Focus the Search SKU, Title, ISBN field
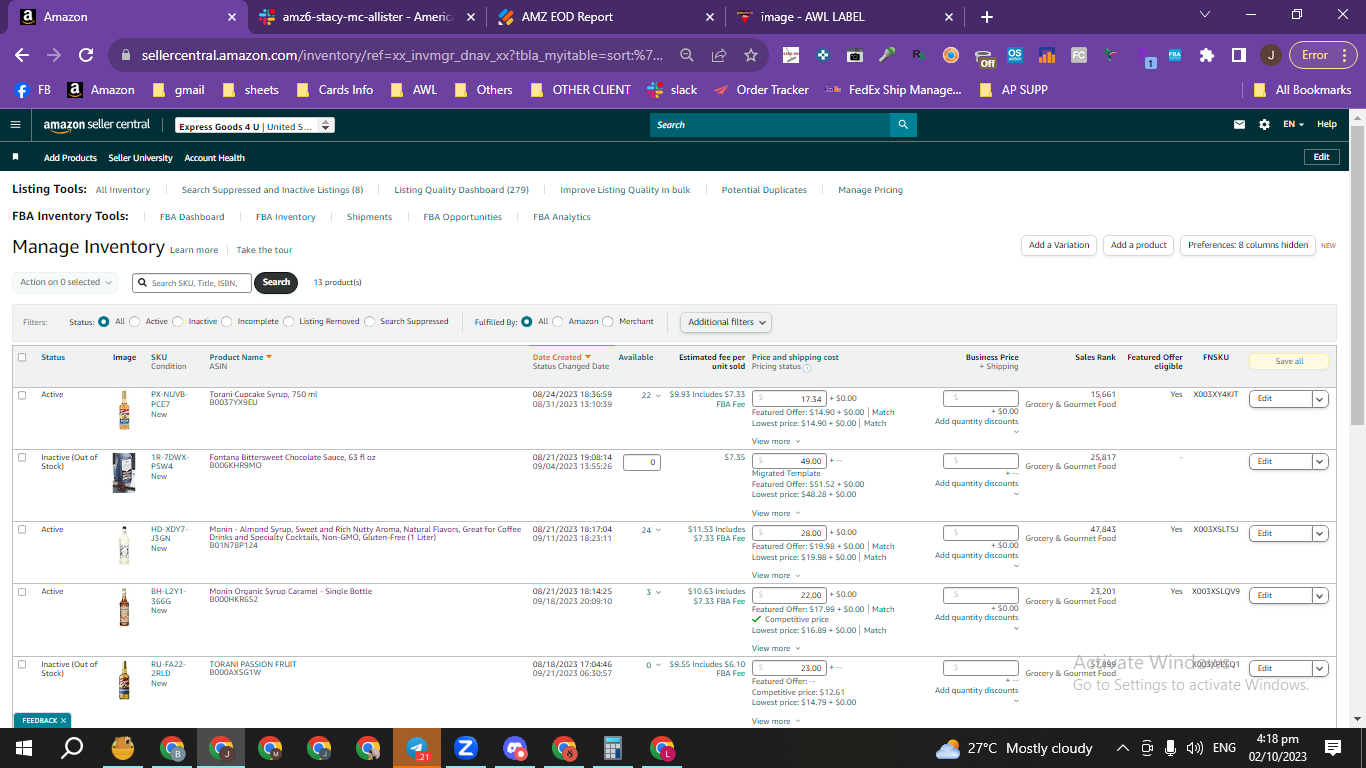The height and width of the screenshot is (768, 1366). pyautogui.click(x=190, y=283)
